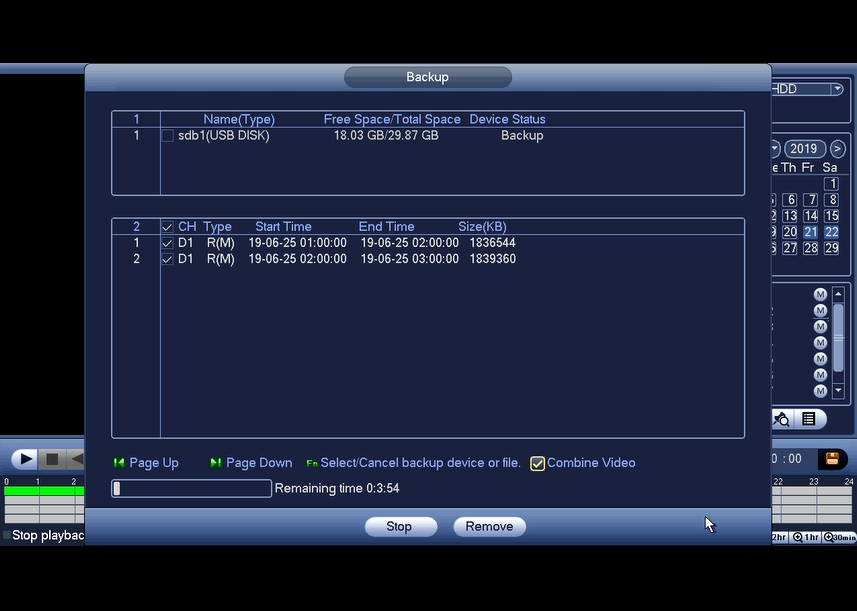Screen dimensions: 857x611
Task: Click the Page Down label
Action: [259, 463]
